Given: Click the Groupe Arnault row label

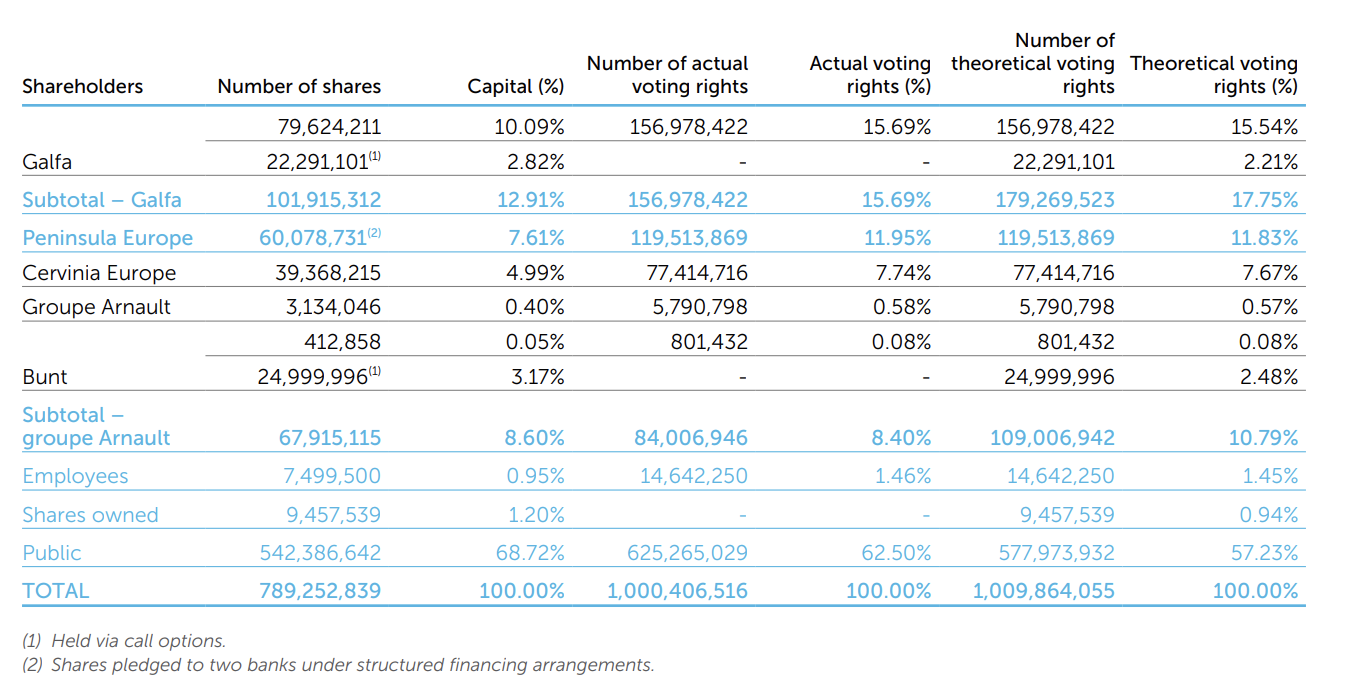Looking at the screenshot, I should [97, 307].
